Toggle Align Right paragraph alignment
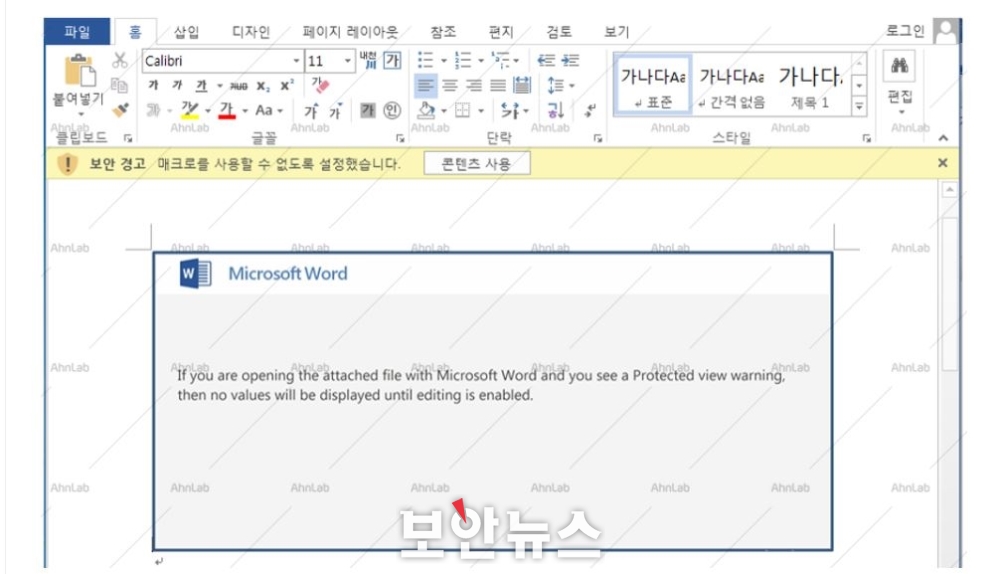Screen dimensions: 1000x574 click(x=474, y=85)
